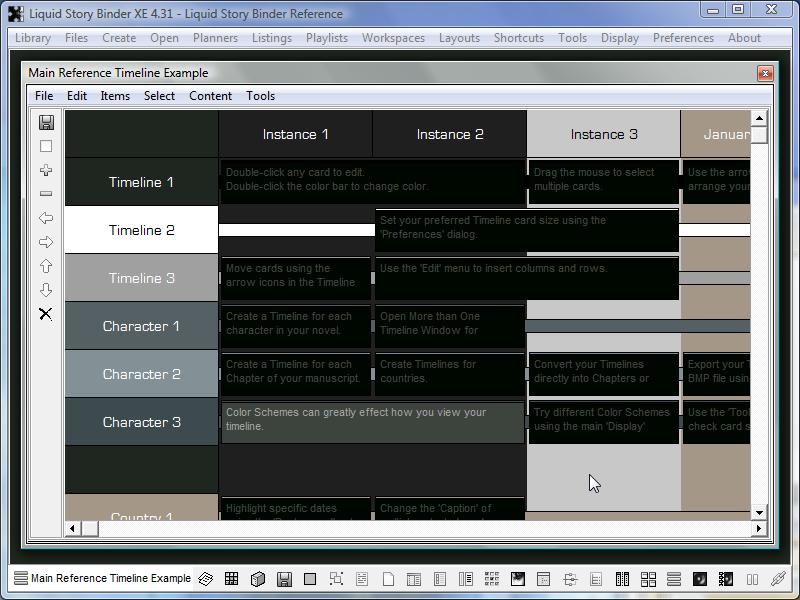800x600 pixels.
Task: Click the X delete icon in the left toolbar
Action: tap(46, 314)
